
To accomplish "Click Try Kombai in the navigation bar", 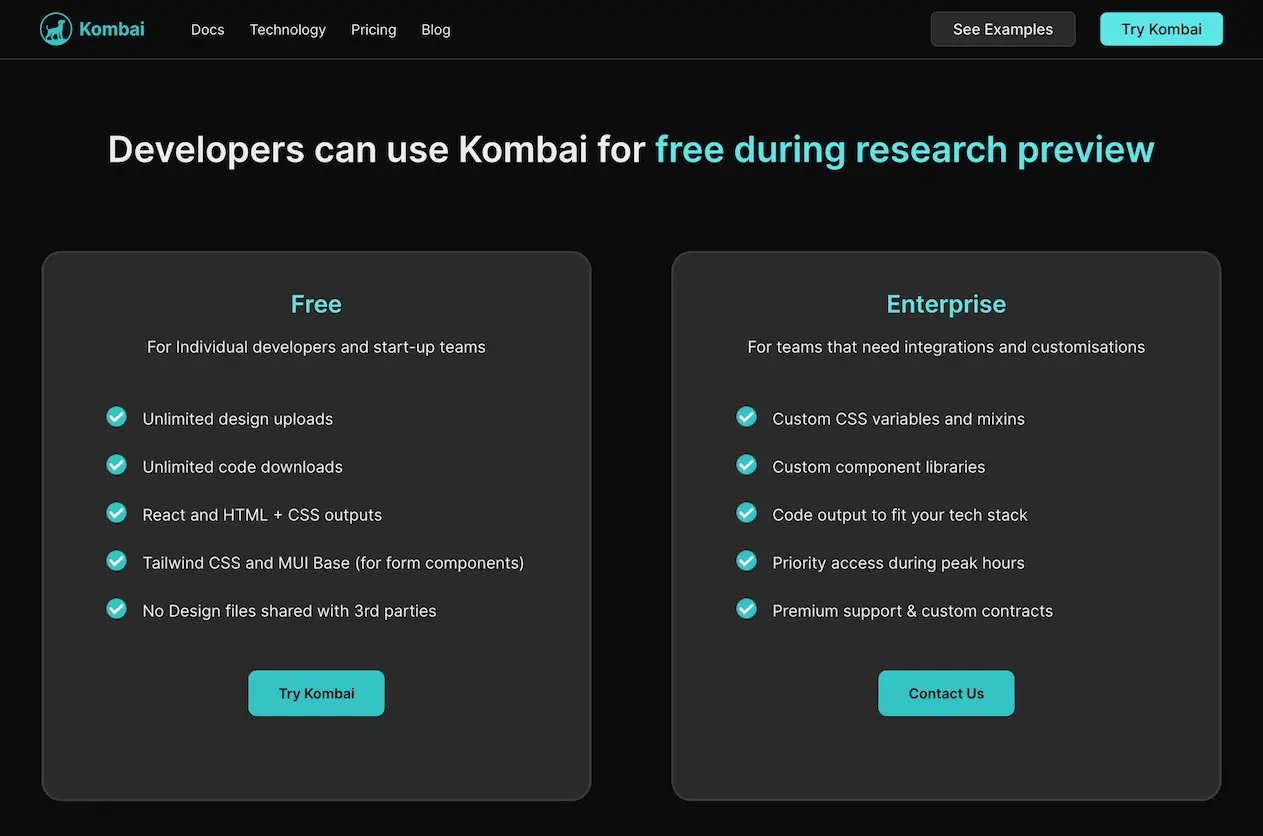I will pyautogui.click(x=1161, y=29).
